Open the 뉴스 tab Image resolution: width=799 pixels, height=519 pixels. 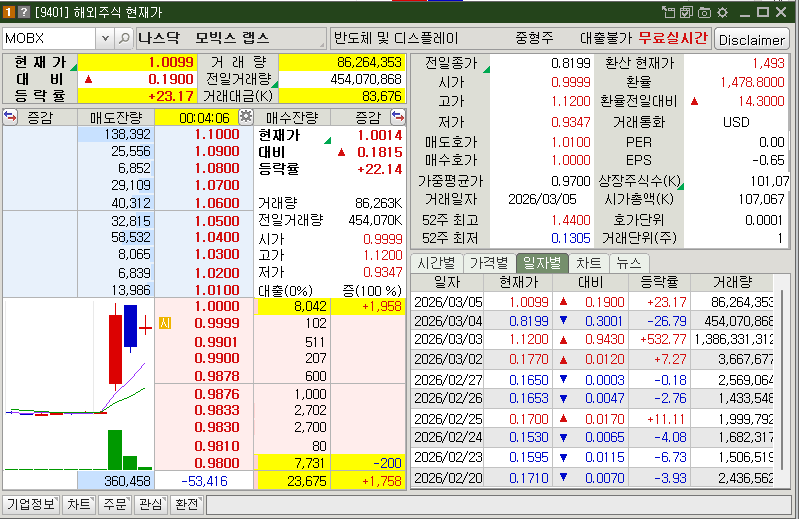tap(629, 263)
